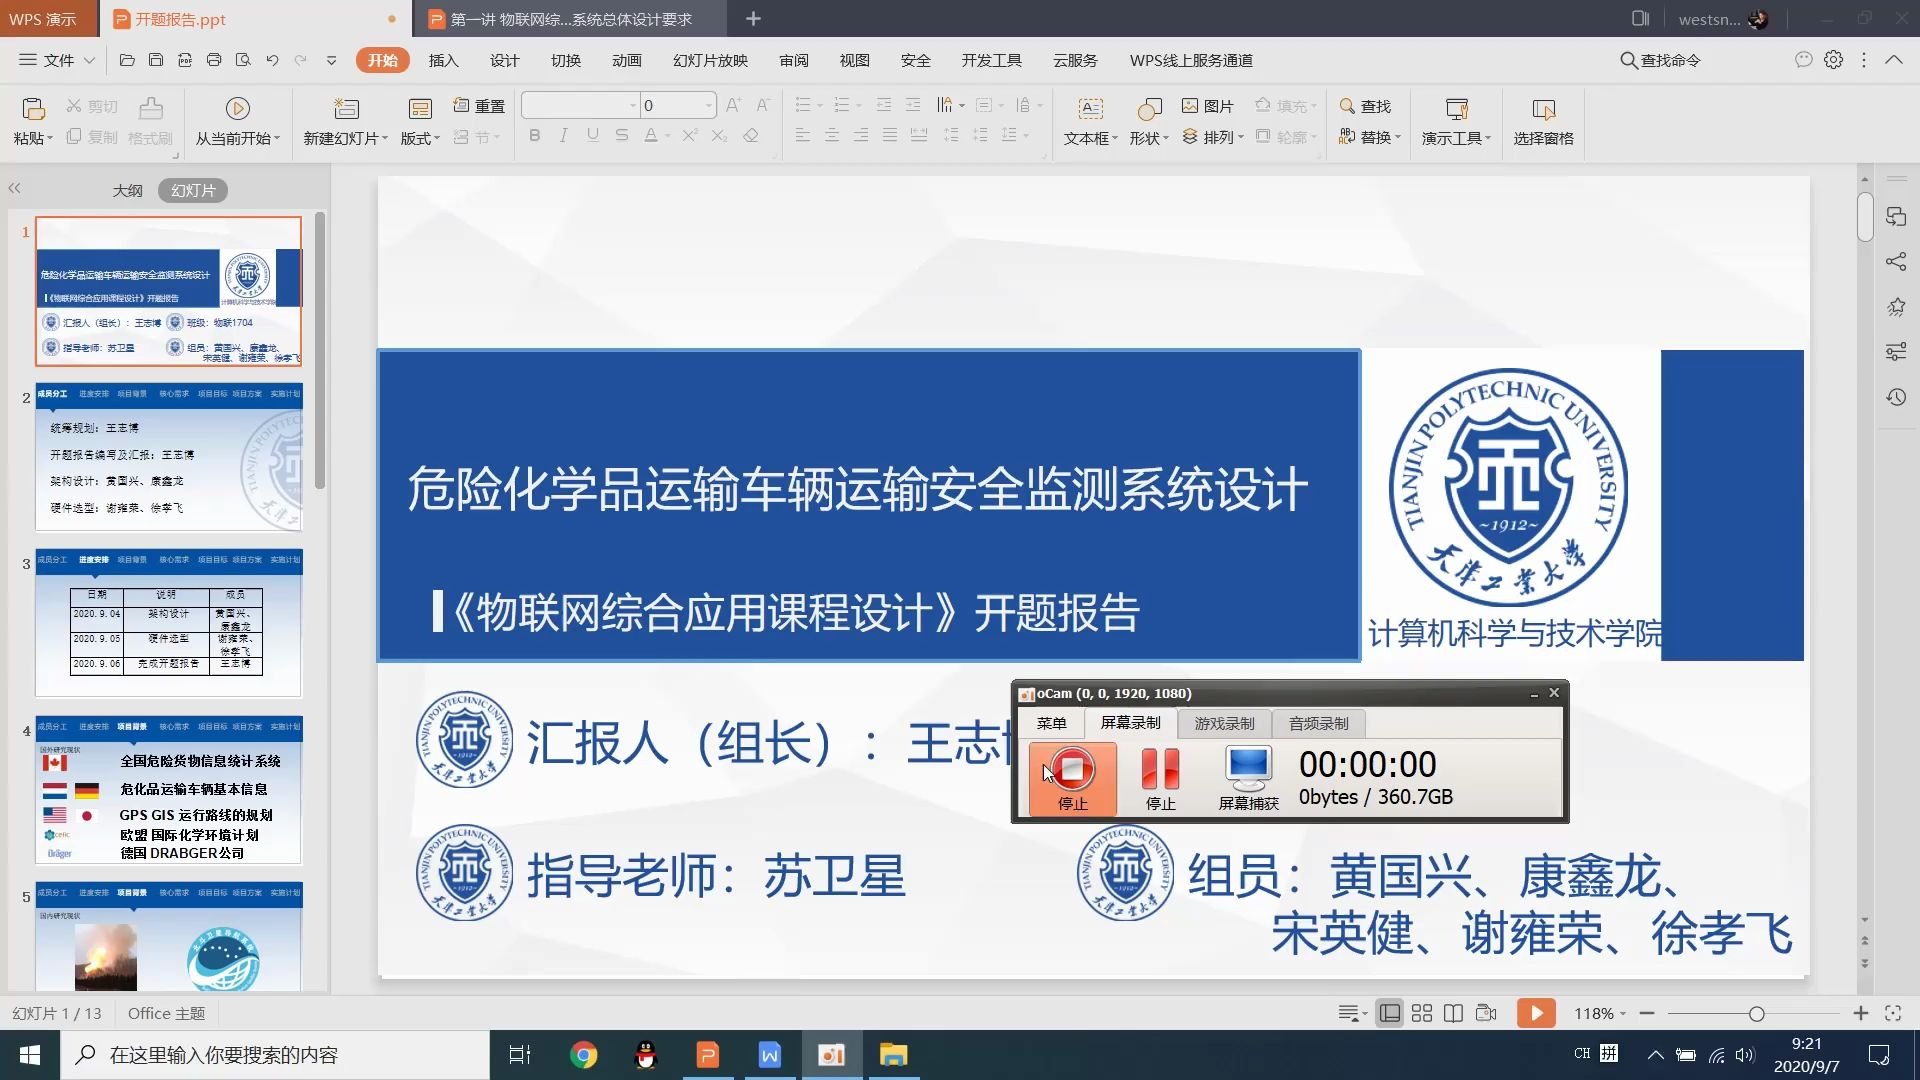Toggle underline formatting
1920x1080 pixels.
pyautogui.click(x=593, y=135)
